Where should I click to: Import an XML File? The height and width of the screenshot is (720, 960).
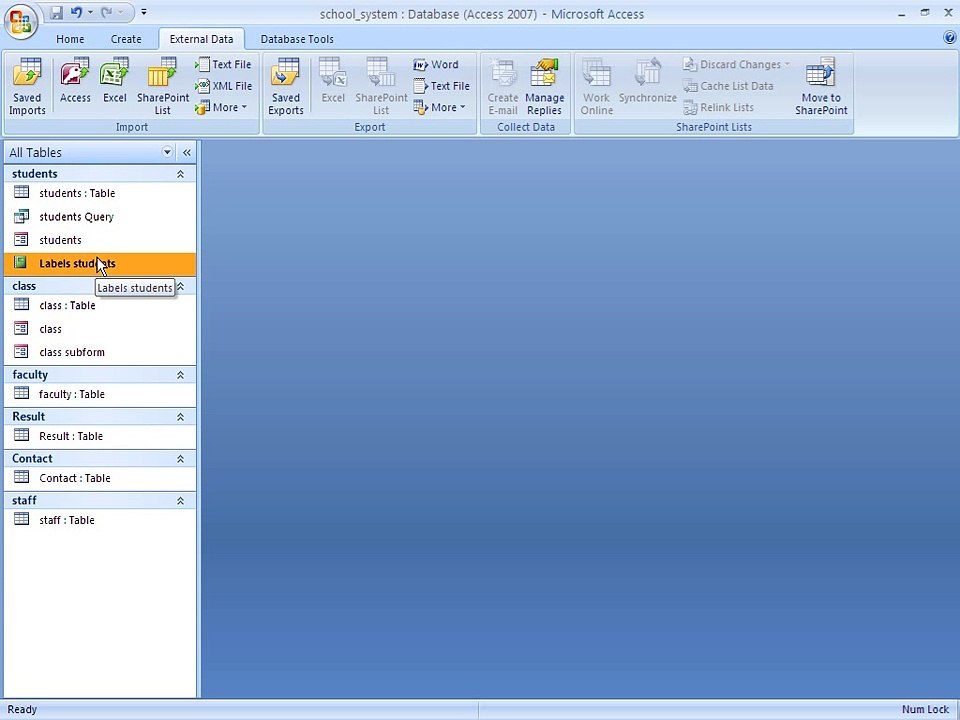(x=223, y=86)
